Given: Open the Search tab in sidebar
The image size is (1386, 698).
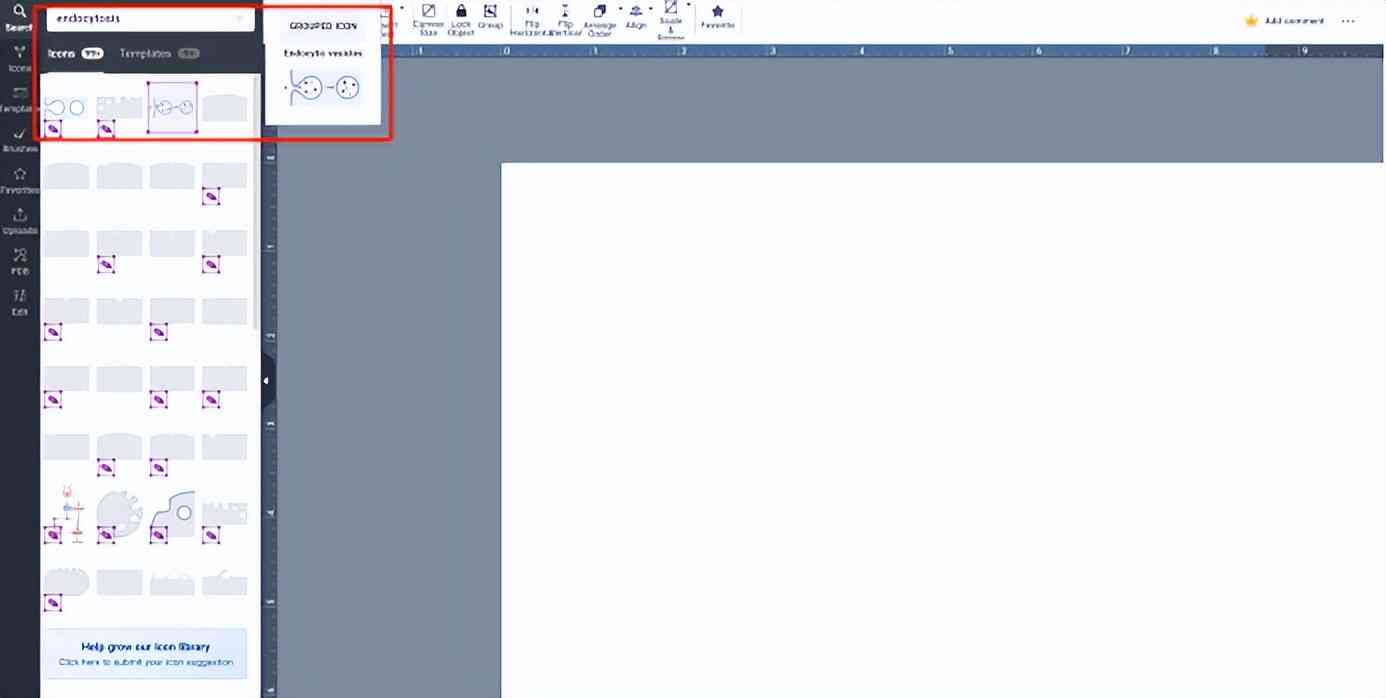Looking at the screenshot, I should point(19,18).
